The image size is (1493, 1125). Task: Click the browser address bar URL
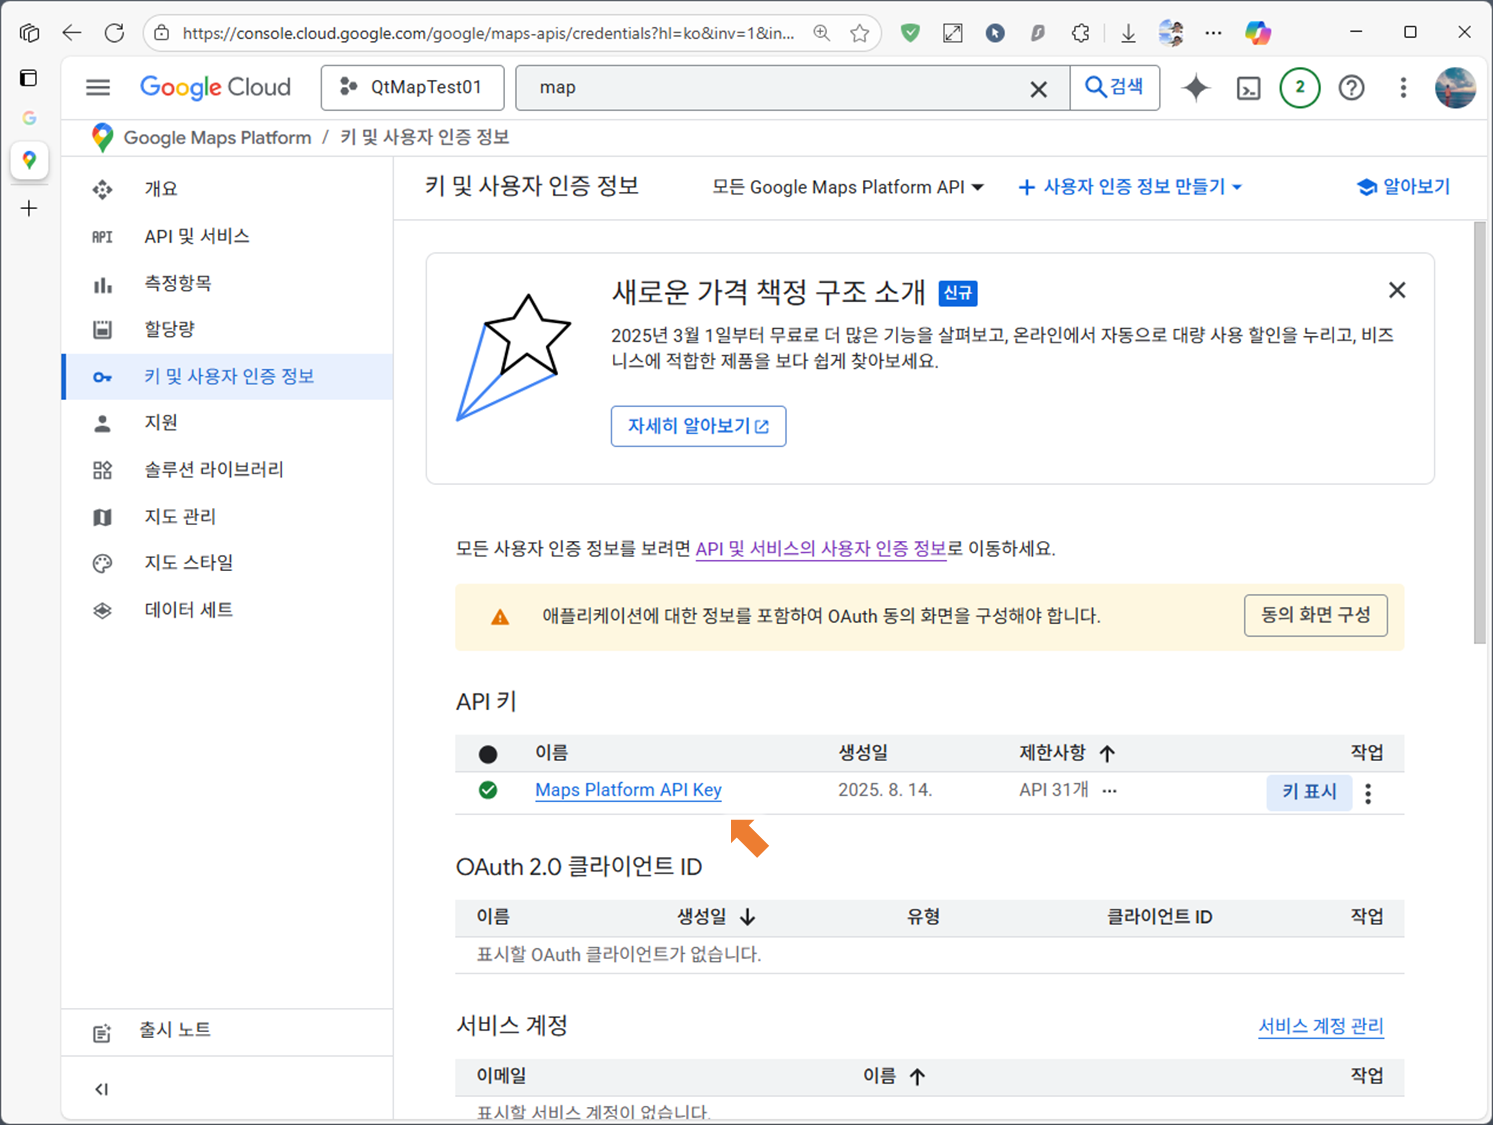[488, 33]
